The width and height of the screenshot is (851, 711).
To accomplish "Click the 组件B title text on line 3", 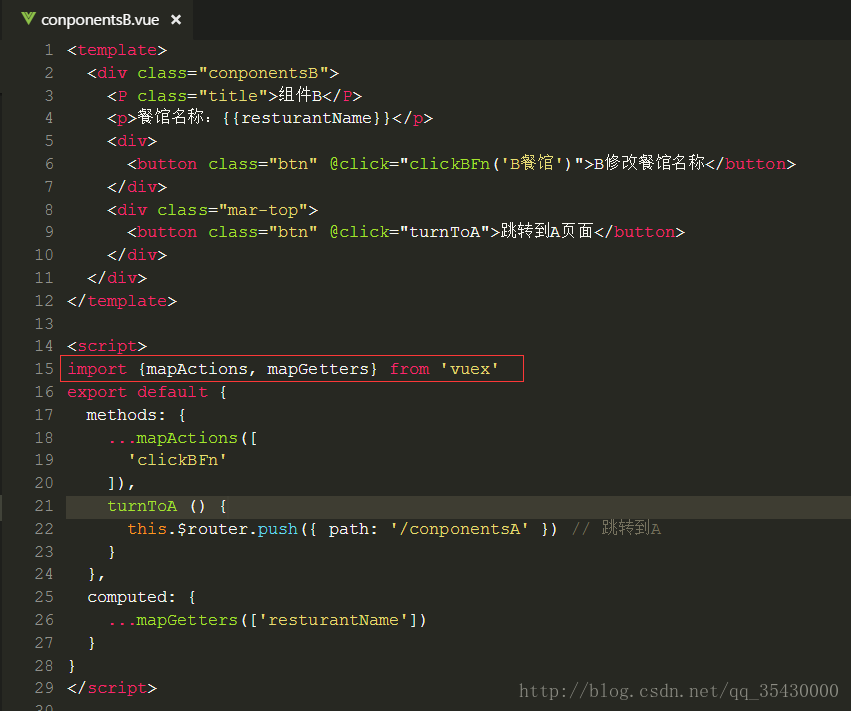I will 300,96.
